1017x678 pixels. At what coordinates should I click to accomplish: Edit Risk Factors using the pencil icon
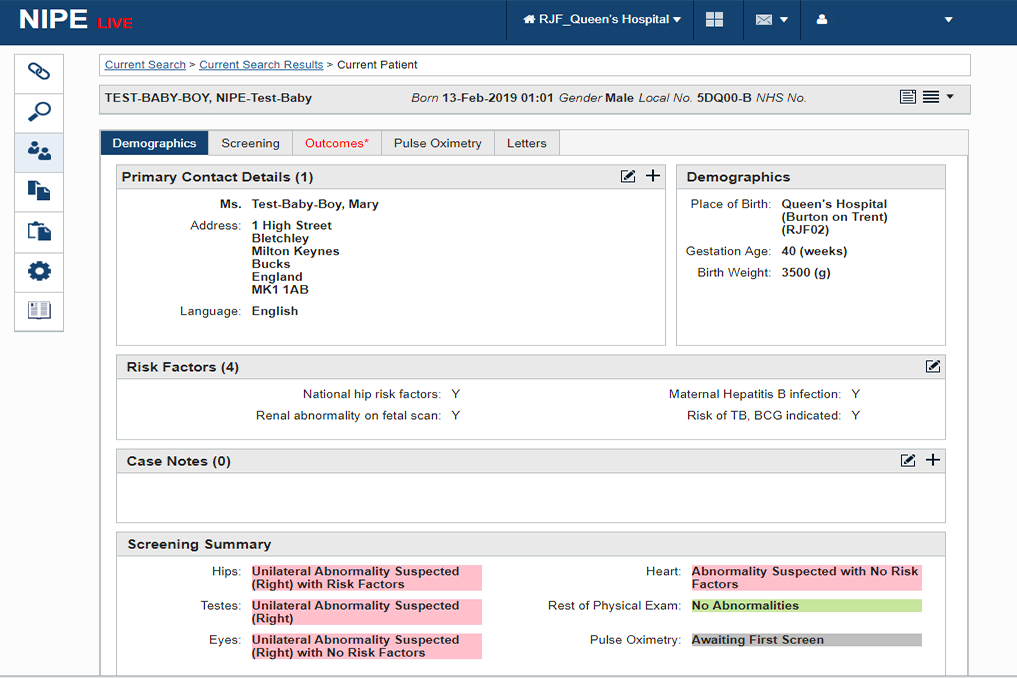click(x=933, y=367)
